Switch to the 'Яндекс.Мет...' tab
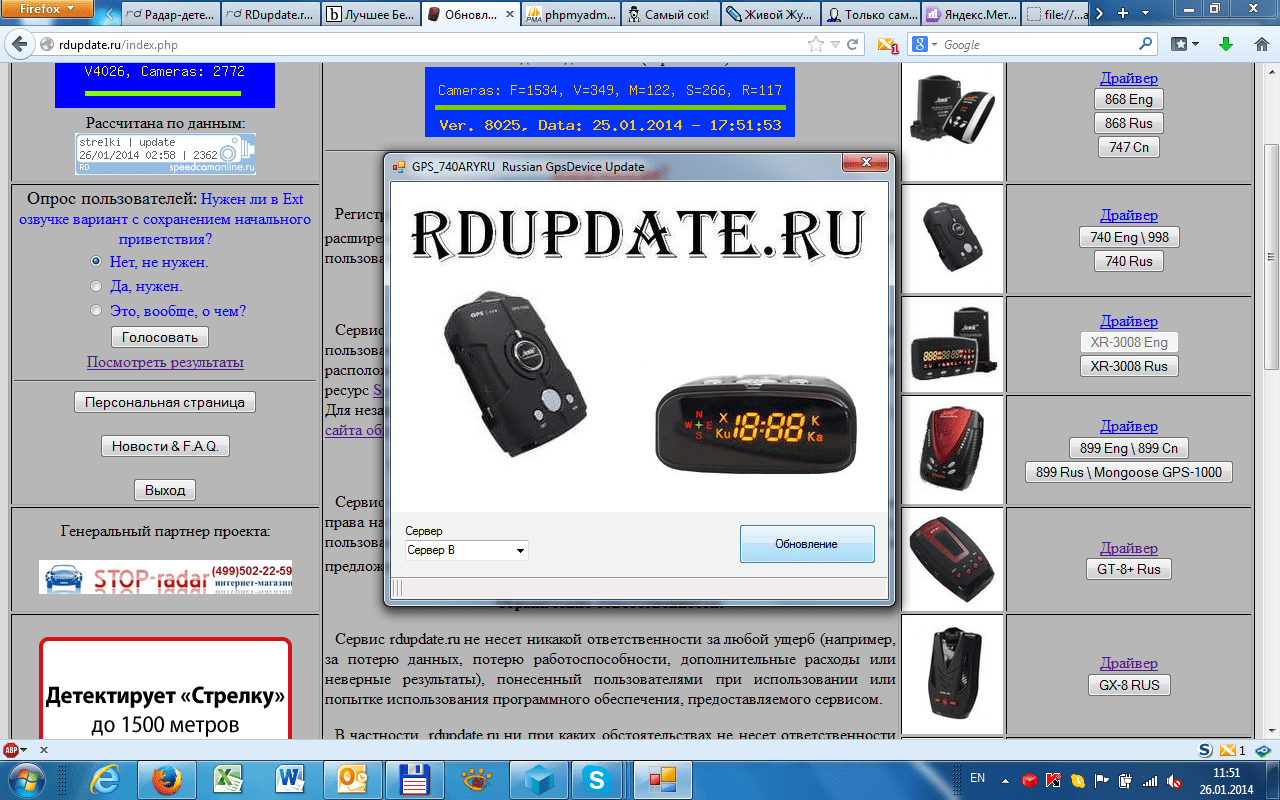Screen dimensions: 1280x800 [970, 15]
